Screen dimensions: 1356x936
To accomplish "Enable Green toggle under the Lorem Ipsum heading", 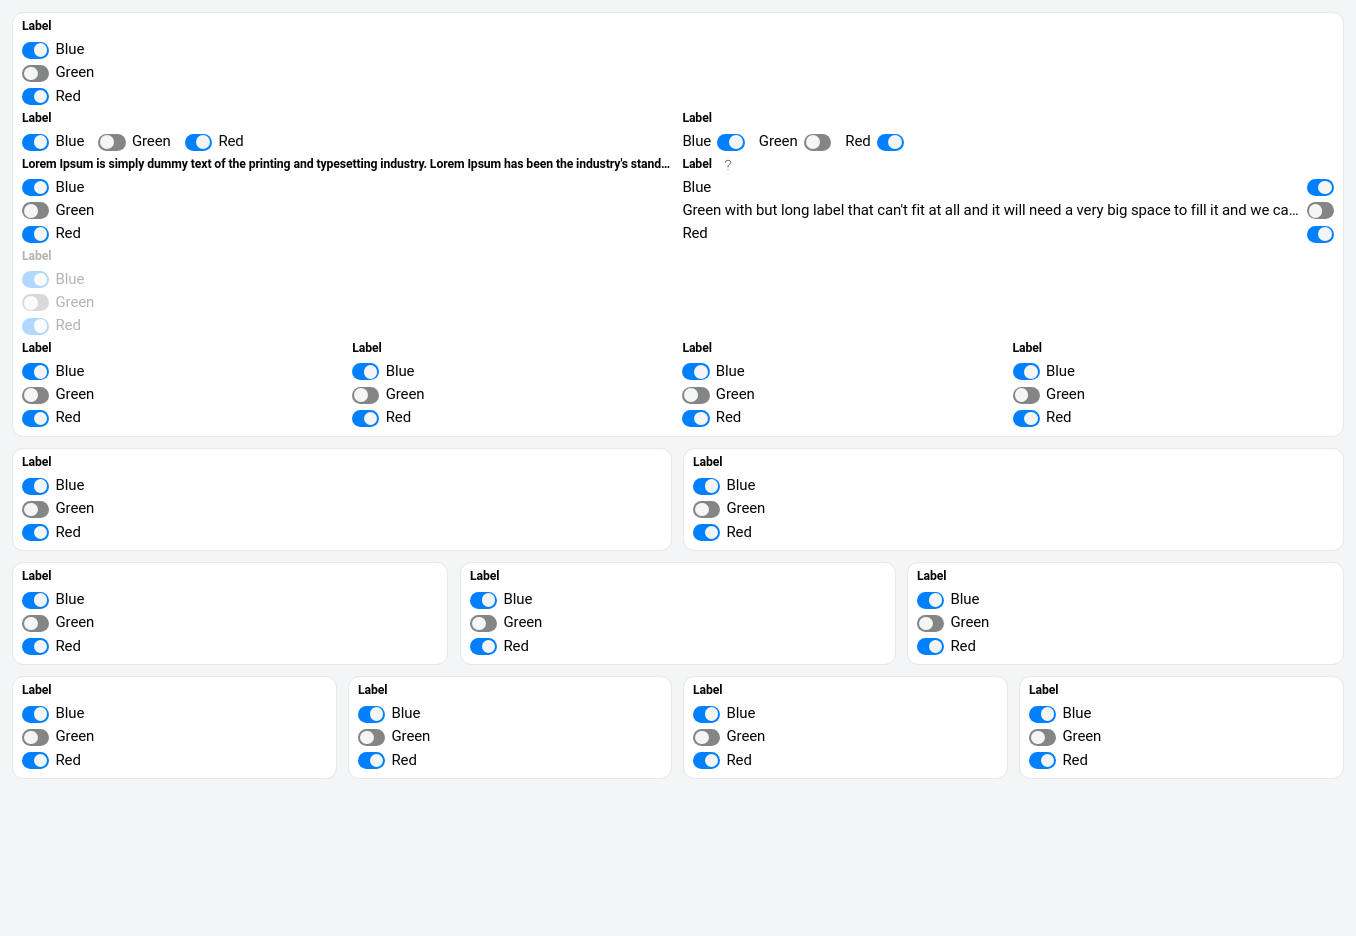I will tap(36, 211).
